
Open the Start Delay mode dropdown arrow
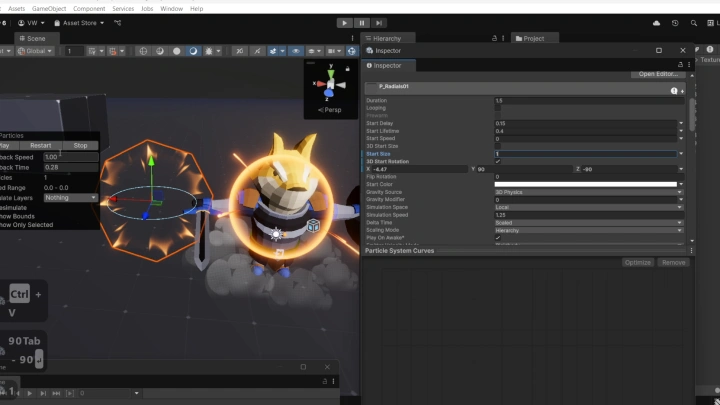click(681, 124)
